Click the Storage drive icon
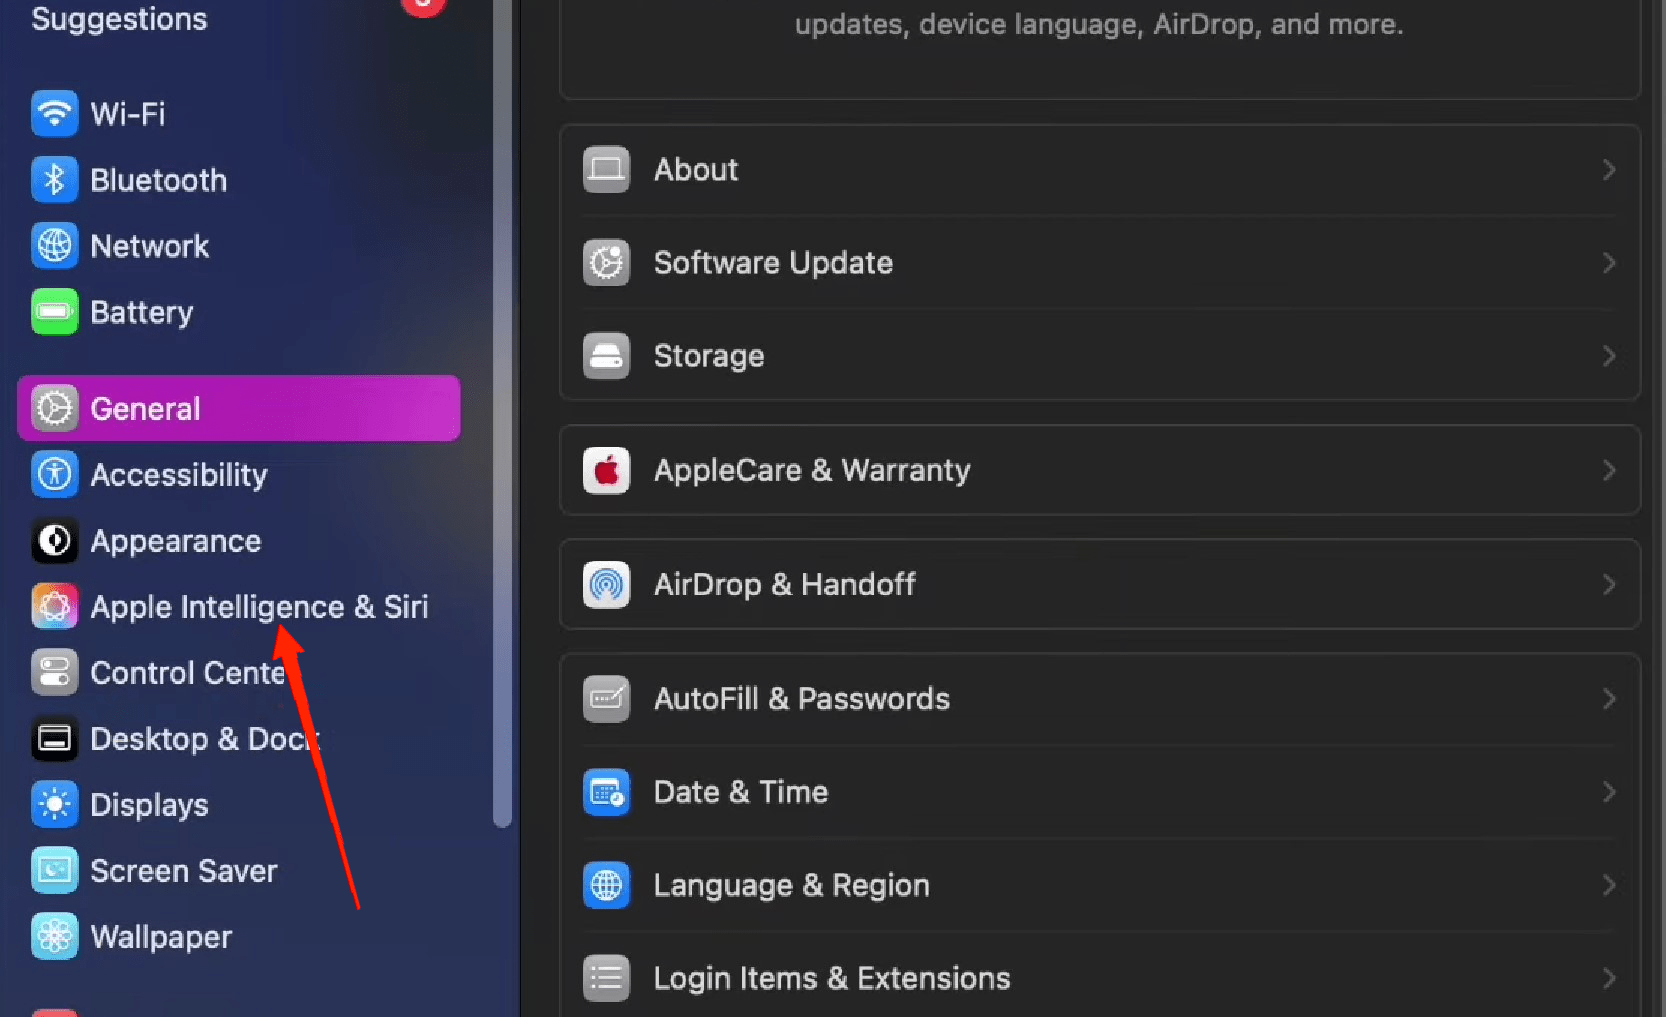The image size is (1666, 1017). pos(606,356)
